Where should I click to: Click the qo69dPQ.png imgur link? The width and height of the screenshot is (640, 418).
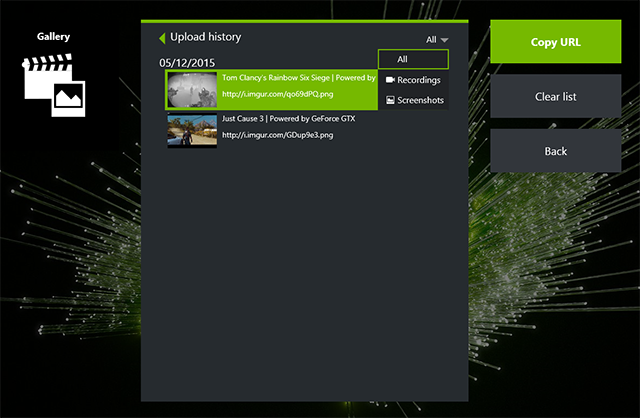[x=278, y=94]
